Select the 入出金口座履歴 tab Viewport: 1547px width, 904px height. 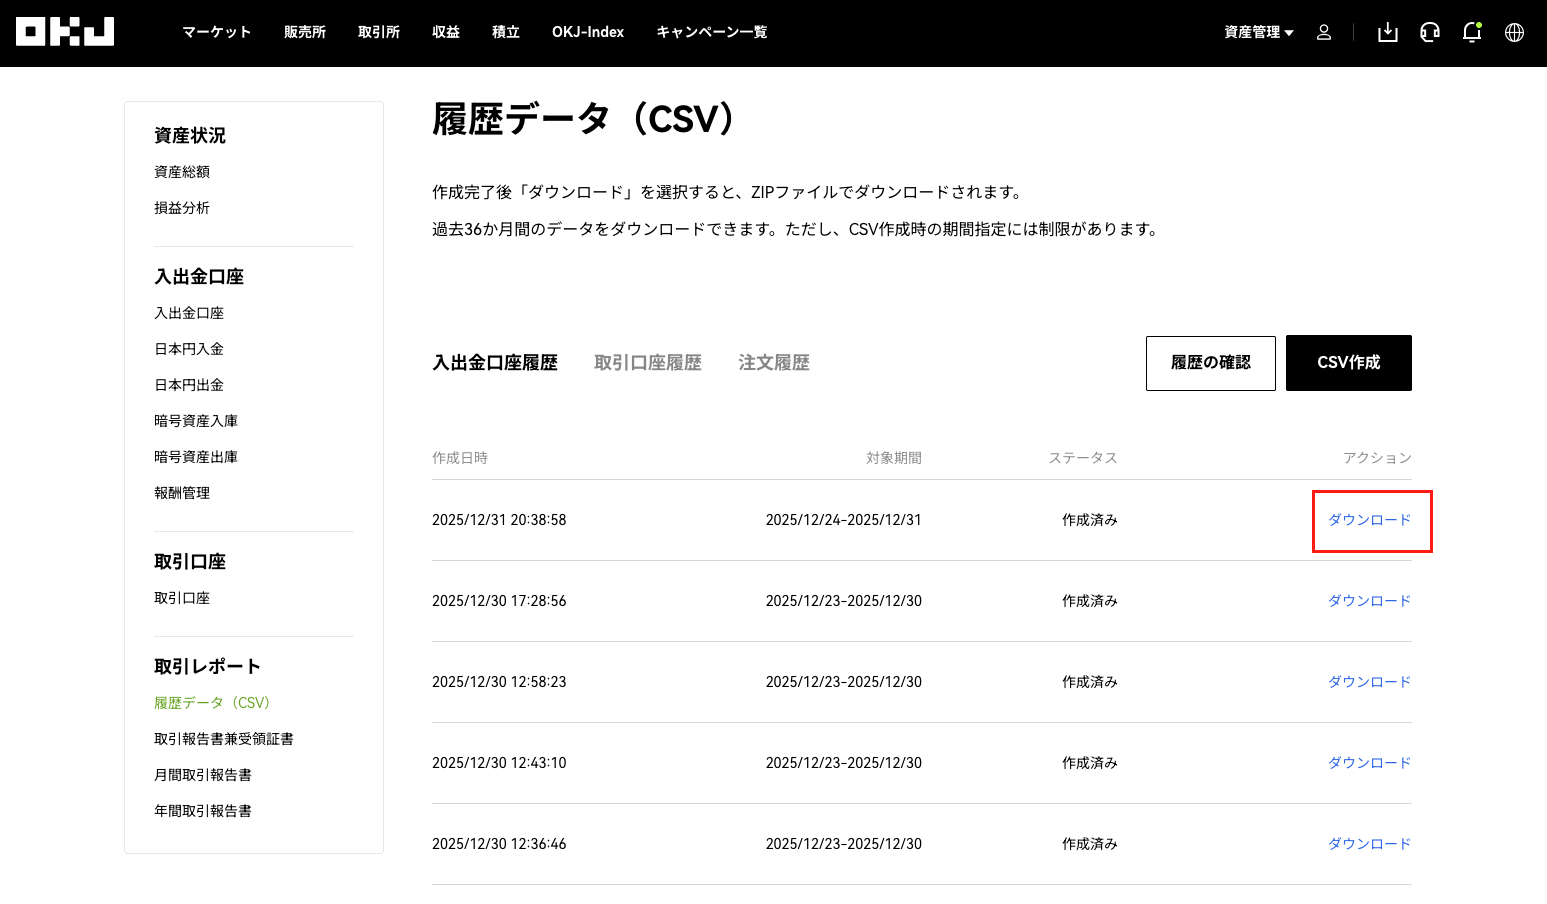click(494, 363)
